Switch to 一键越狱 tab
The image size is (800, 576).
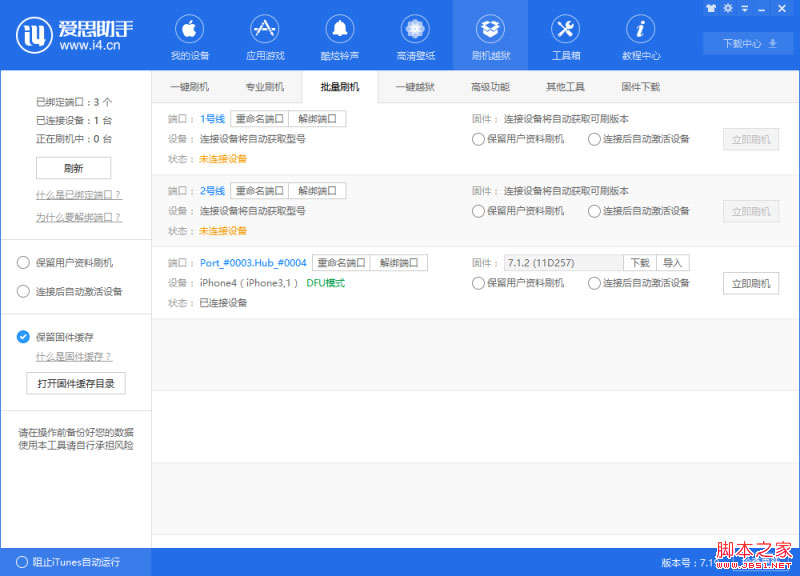(415, 87)
